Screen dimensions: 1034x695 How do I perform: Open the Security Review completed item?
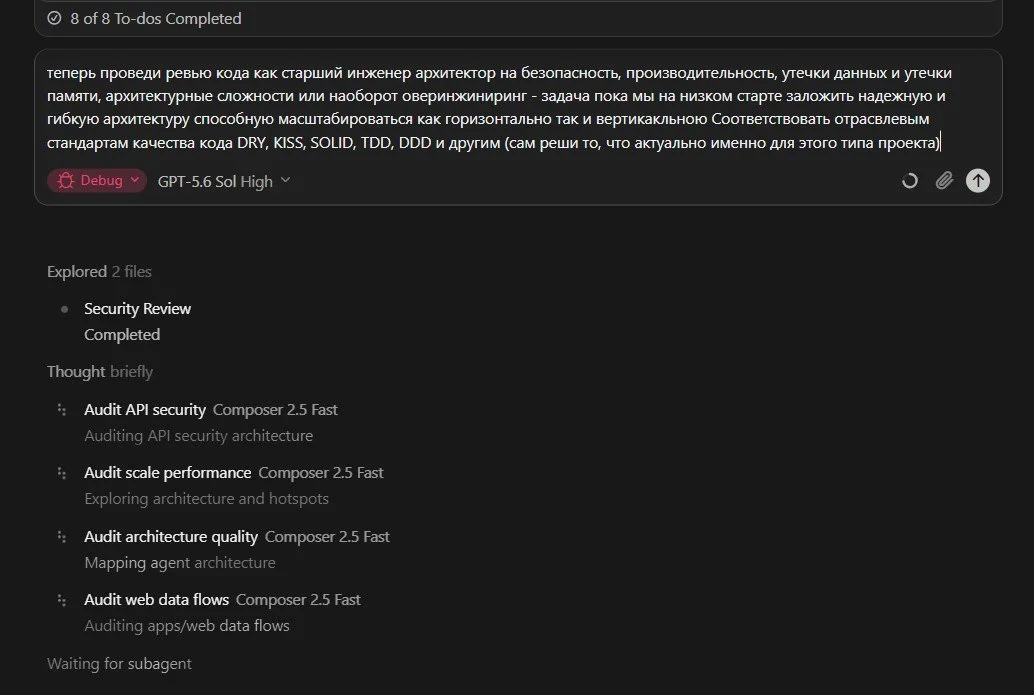pos(137,322)
